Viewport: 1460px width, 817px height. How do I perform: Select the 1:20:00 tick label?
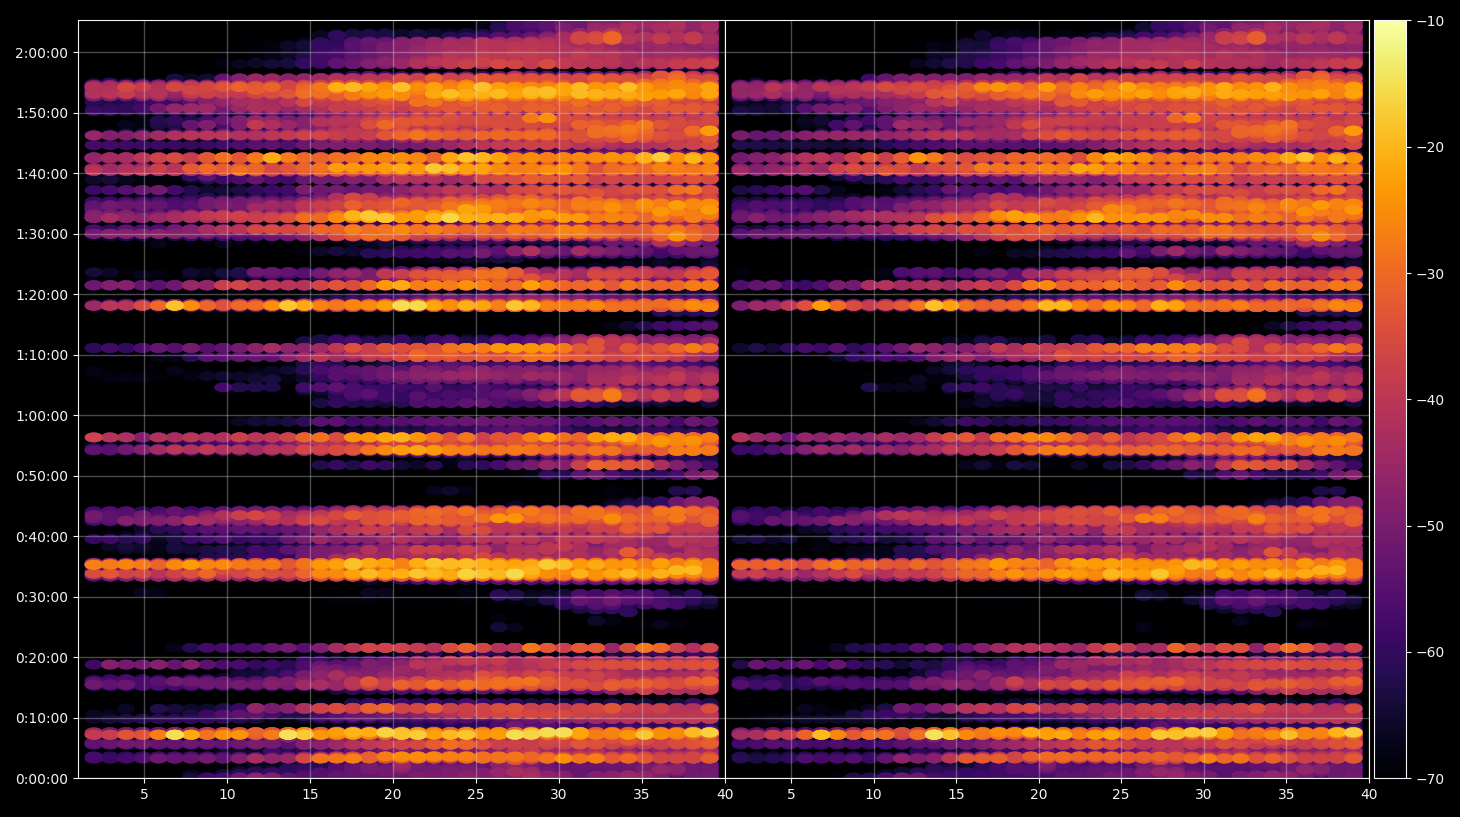[41, 295]
